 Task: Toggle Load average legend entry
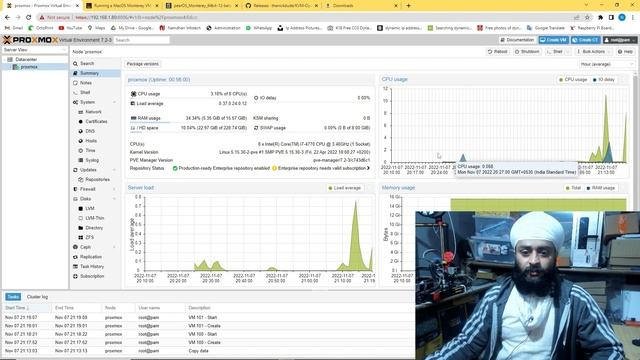pyautogui.click(x=344, y=188)
